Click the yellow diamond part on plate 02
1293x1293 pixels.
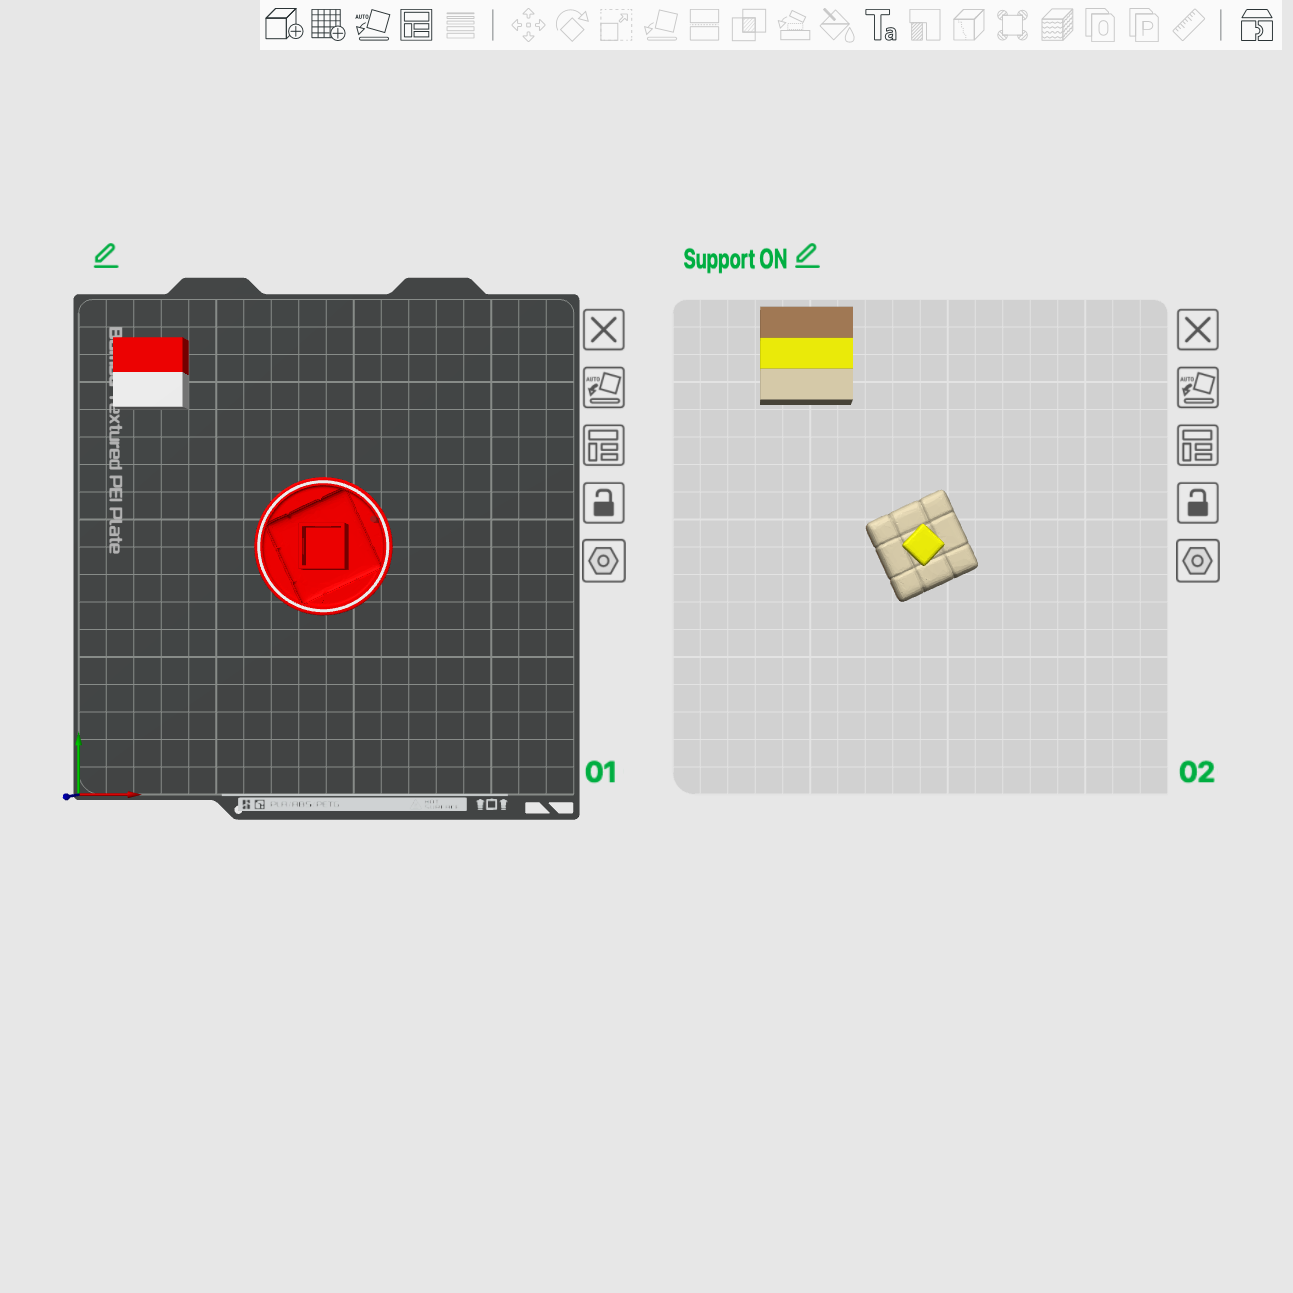click(x=923, y=545)
